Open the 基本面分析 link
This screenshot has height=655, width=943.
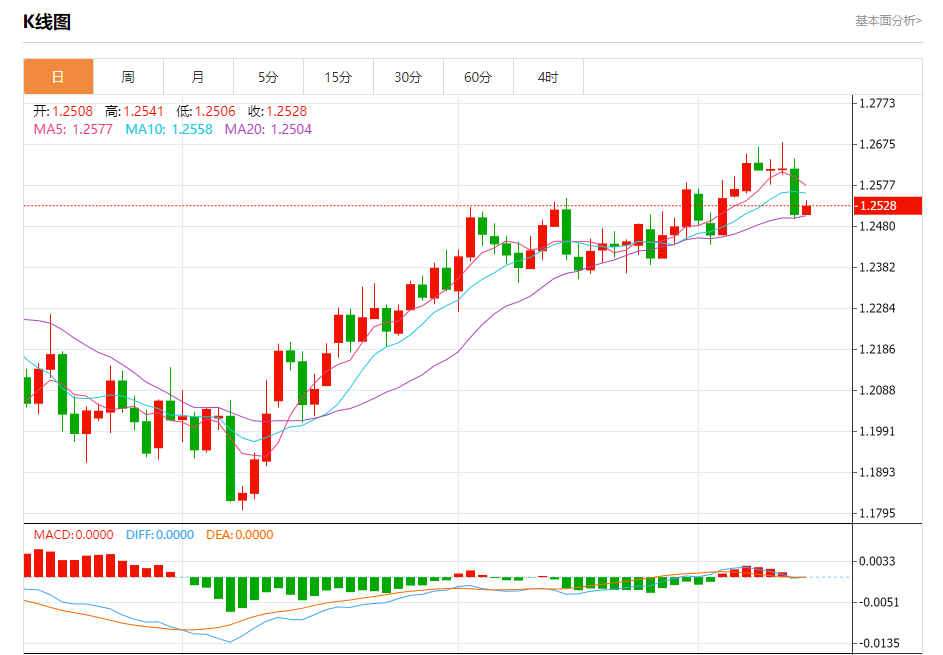(x=888, y=21)
